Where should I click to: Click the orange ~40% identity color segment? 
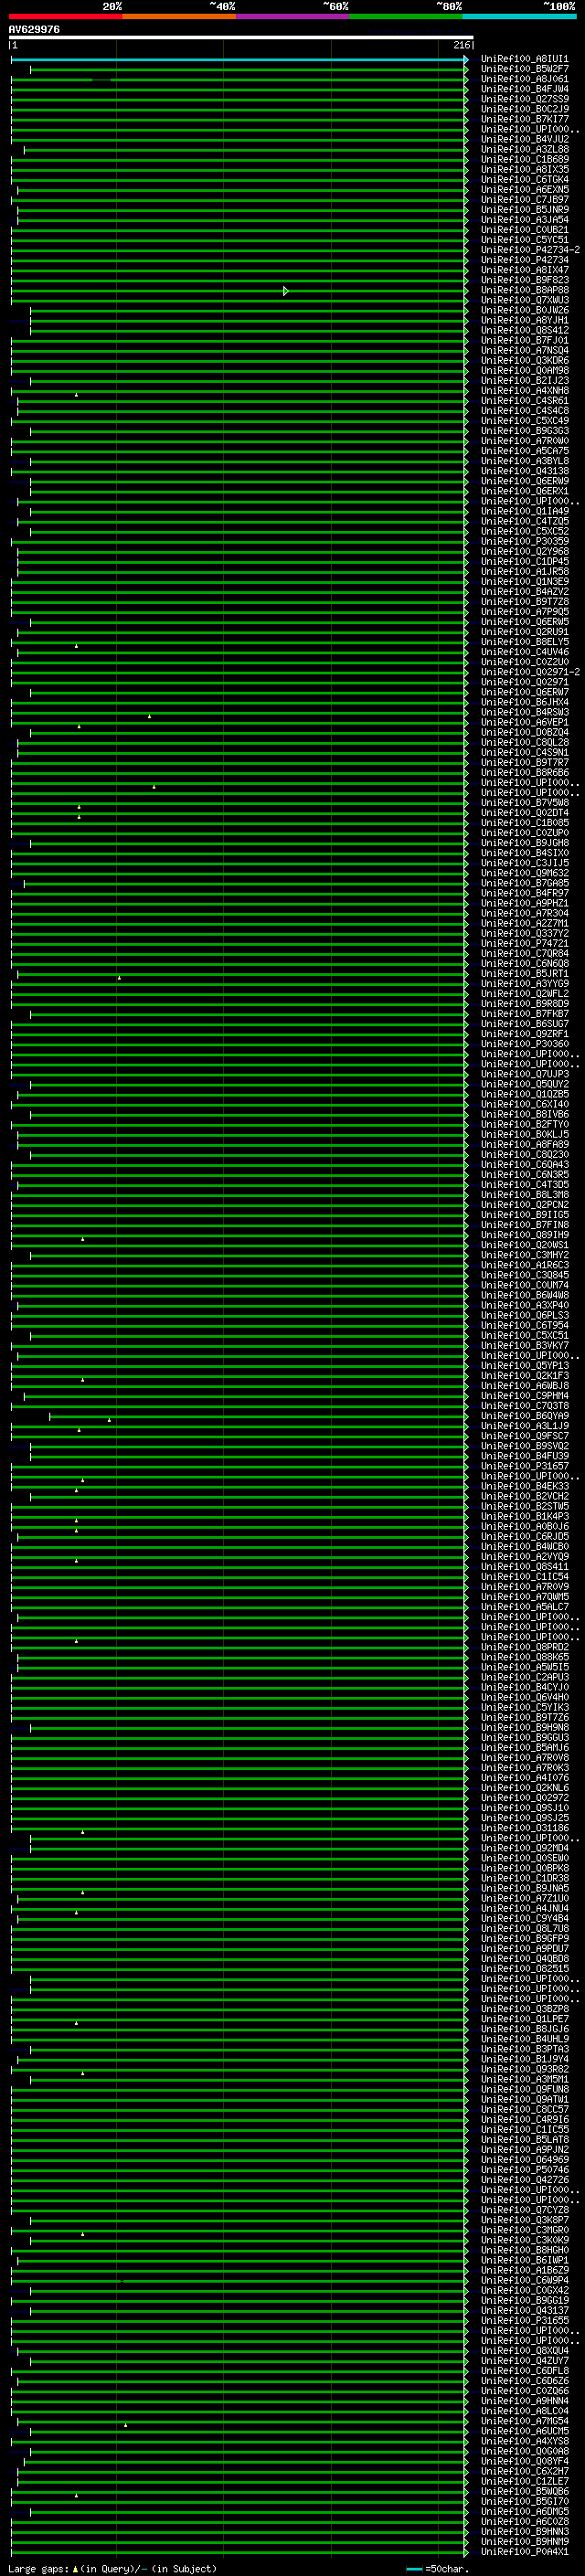tap(179, 16)
